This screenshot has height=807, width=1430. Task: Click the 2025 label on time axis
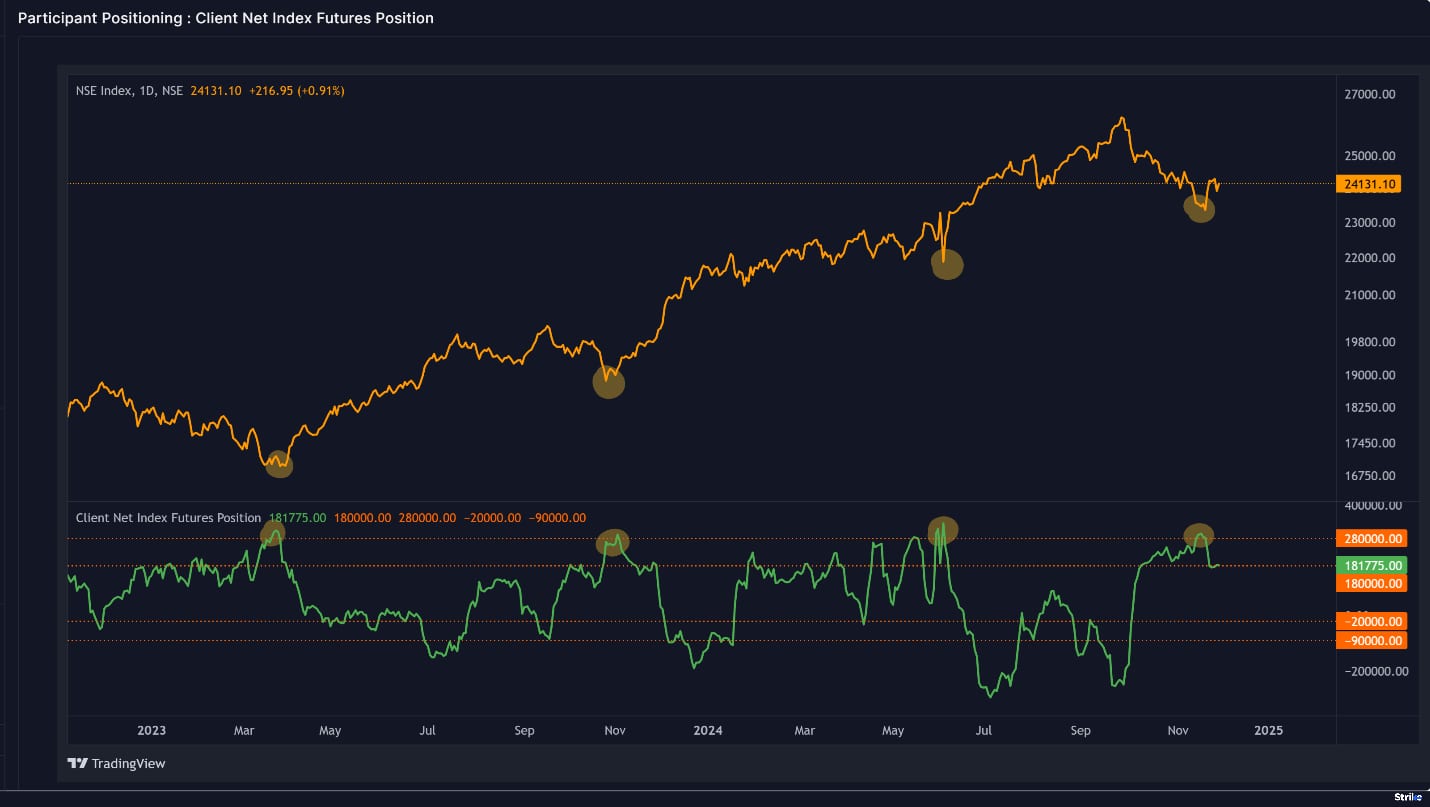1267,731
